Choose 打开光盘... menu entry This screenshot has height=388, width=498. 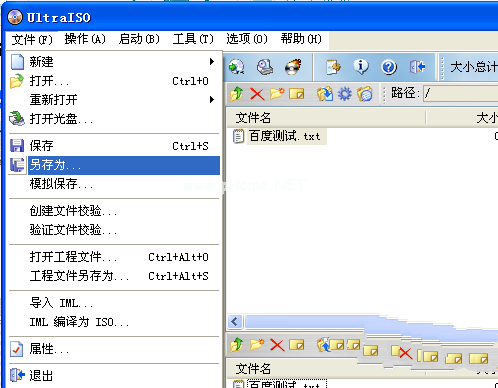point(114,119)
